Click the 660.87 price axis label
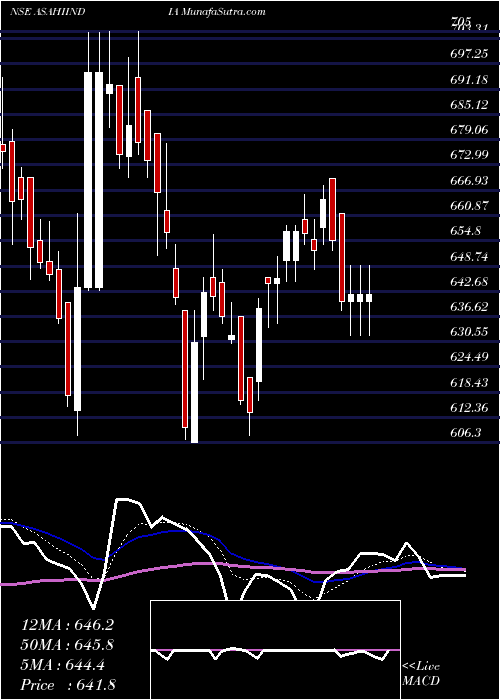Image resolution: width=500 pixels, height=700 pixels. pos(467,206)
